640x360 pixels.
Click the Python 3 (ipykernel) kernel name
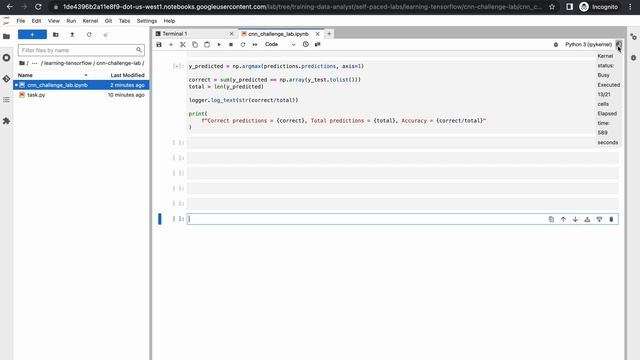[x=588, y=44]
